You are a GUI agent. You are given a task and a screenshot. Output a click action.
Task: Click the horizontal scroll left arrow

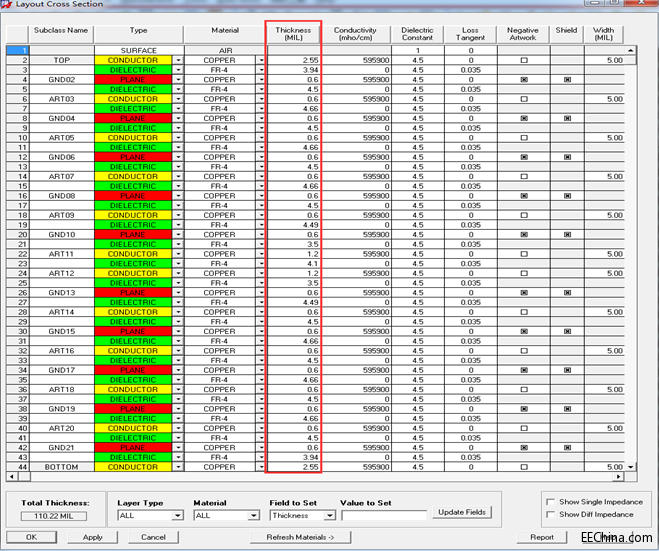[12, 477]
